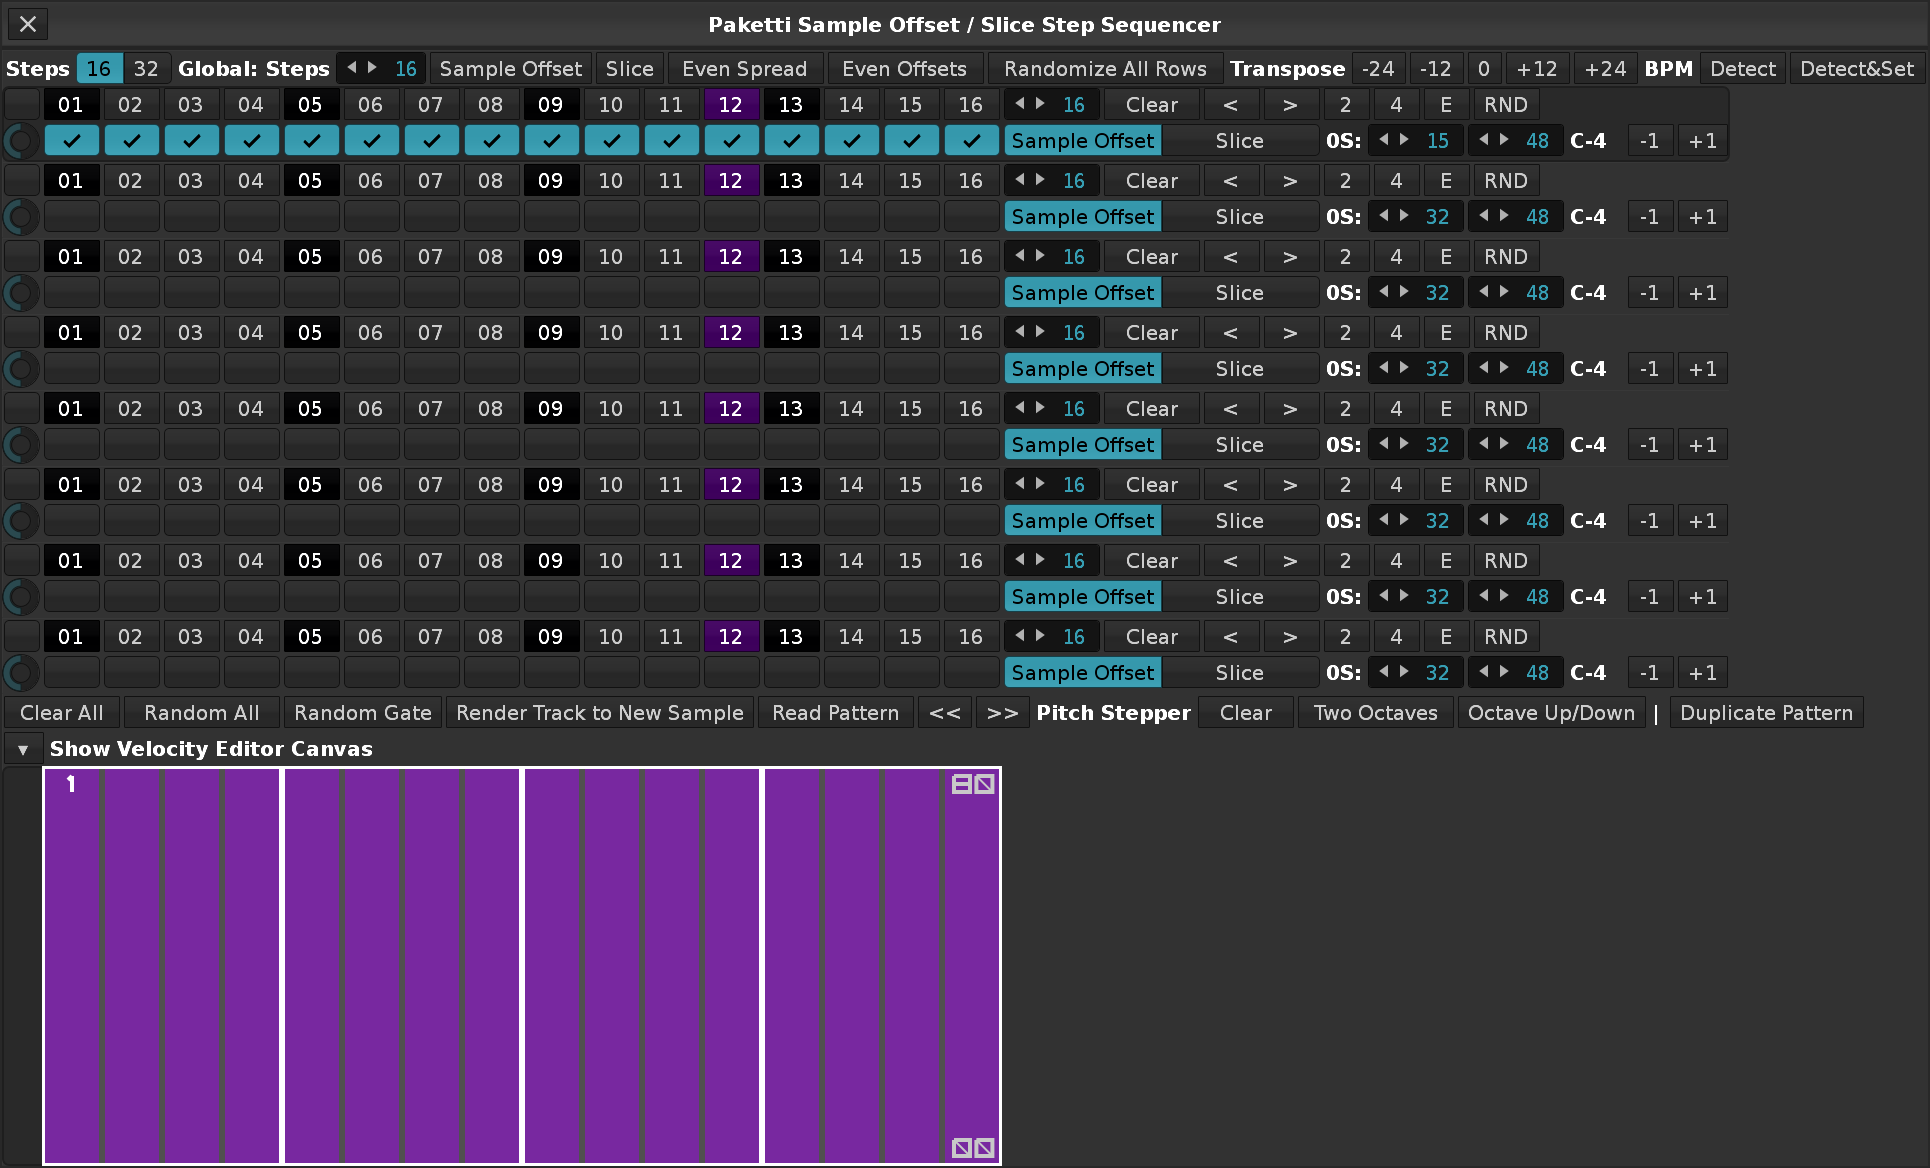Click the << button beside Read Pattern
The width and height of the screenshot is (1930, 1168).
coord(945,713)
